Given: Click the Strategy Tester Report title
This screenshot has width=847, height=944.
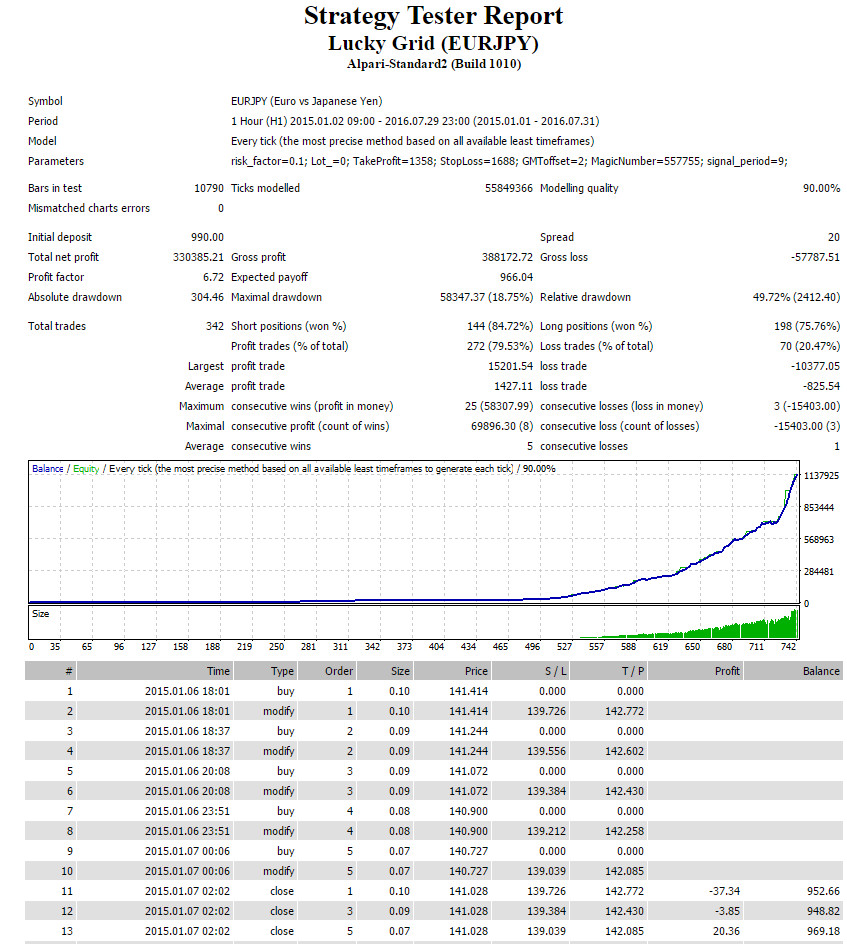Looking at the screenshot, I should point(433,16).
